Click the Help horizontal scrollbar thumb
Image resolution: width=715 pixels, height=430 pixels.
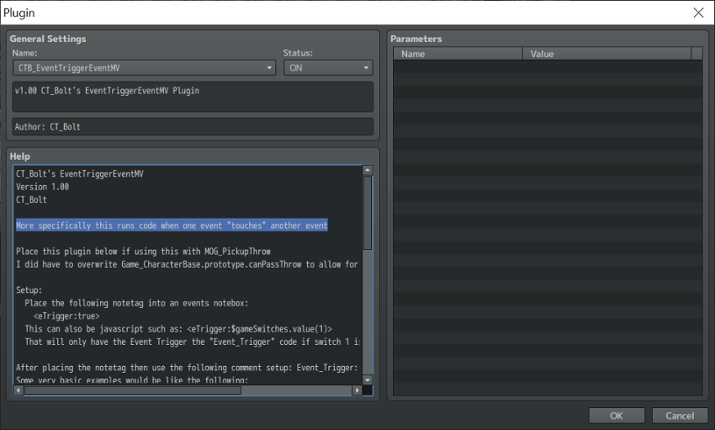[x=133, y=390]
